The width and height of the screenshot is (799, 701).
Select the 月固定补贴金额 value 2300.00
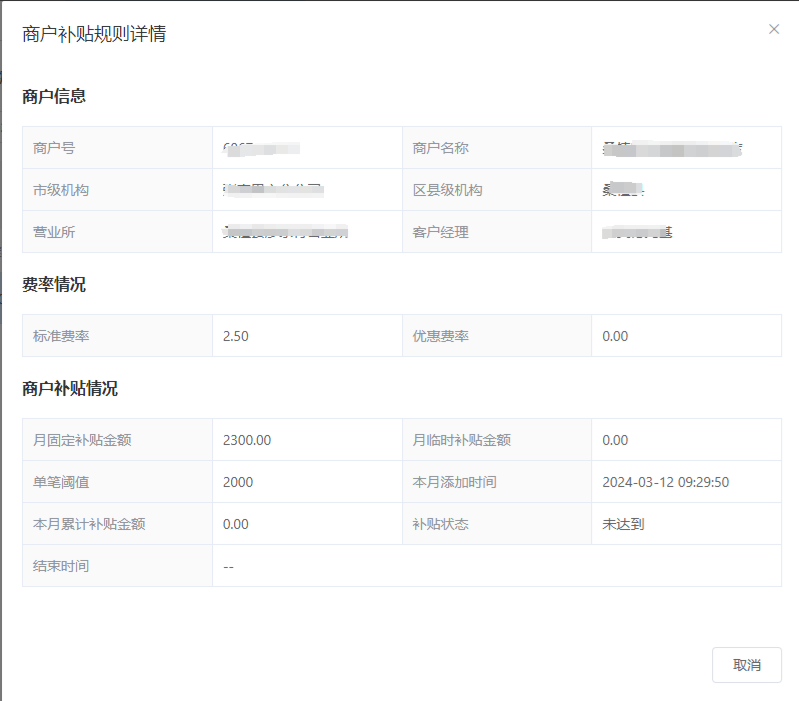247,440
